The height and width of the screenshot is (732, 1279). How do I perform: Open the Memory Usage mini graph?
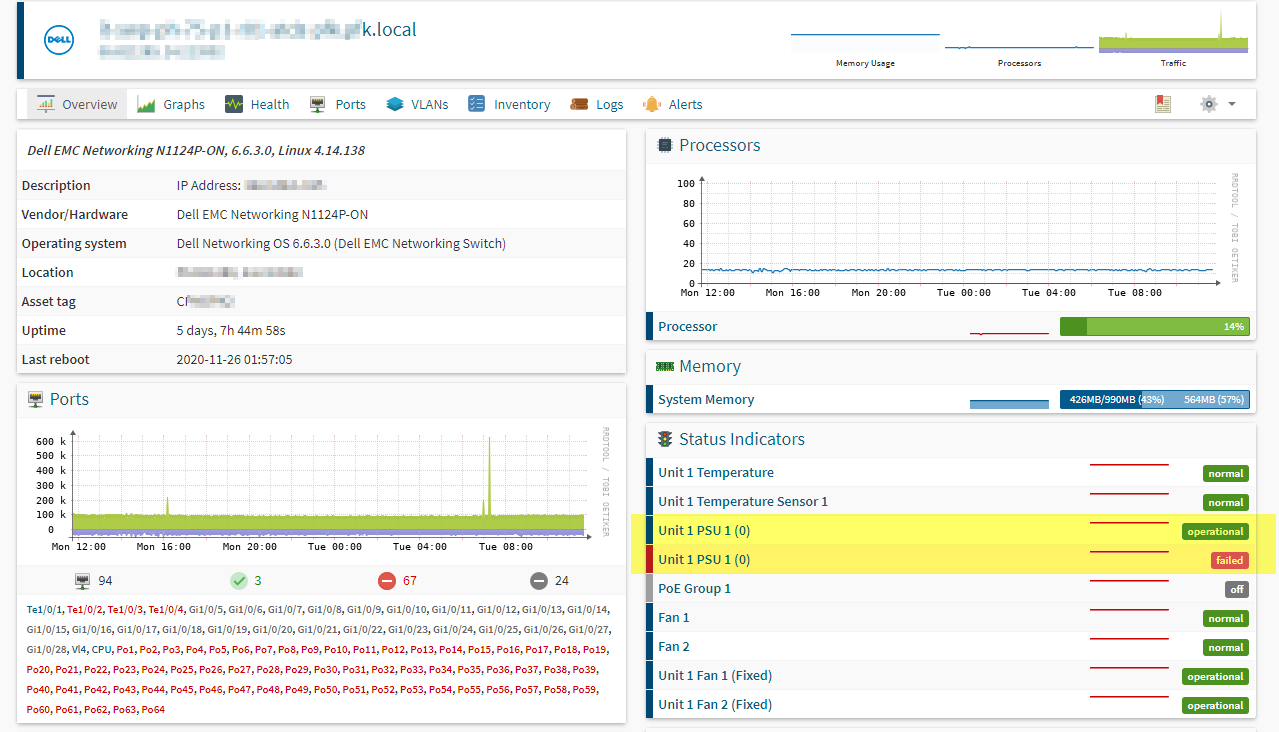coord(865,40)
